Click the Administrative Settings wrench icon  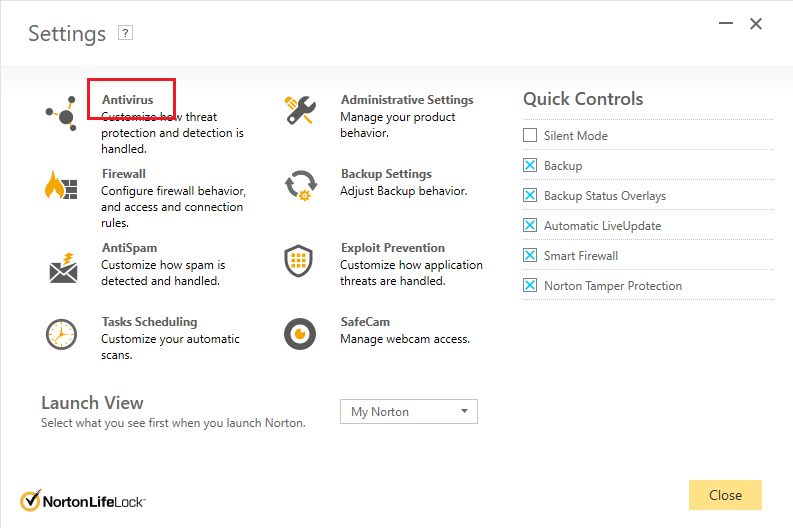[x=300, y=111]
